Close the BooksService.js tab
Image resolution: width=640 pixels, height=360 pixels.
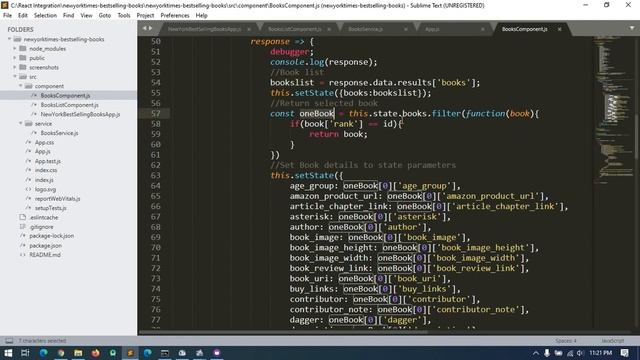coord(406,29)
